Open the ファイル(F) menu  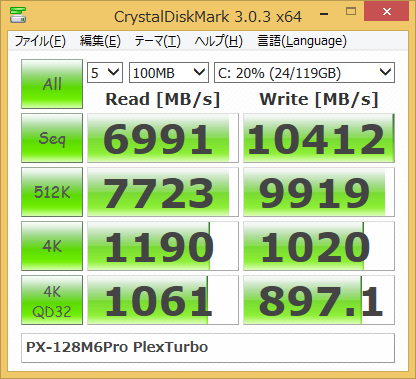pyautogui.click(x=40, y=41)
